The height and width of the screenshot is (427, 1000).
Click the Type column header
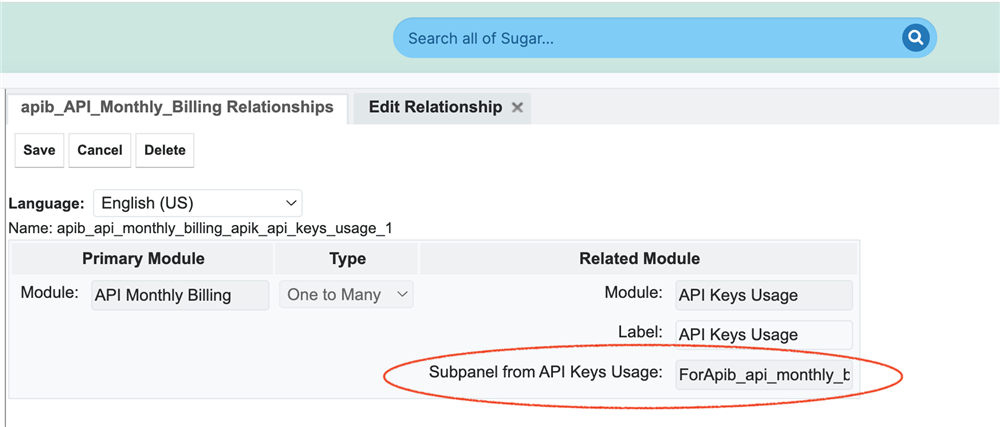click(x=347, y=259)
